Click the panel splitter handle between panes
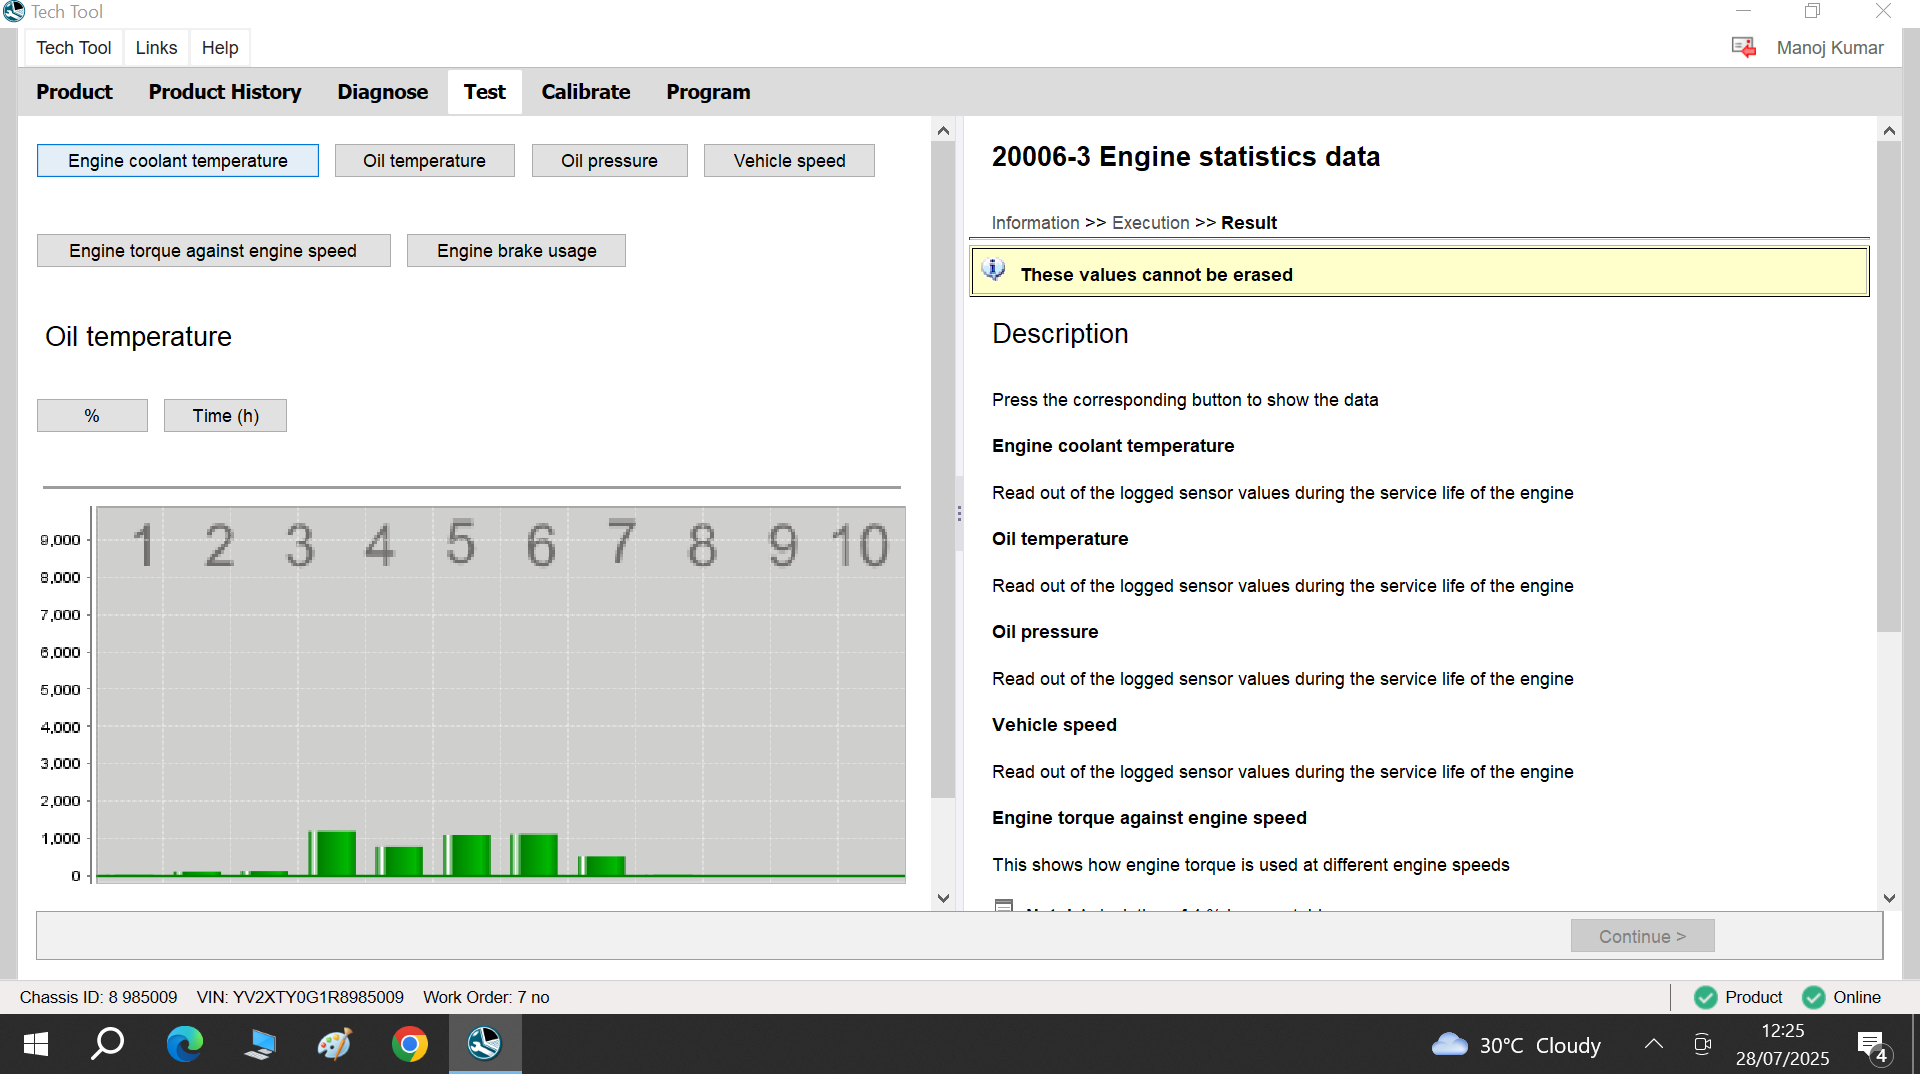 coord(959,513)
